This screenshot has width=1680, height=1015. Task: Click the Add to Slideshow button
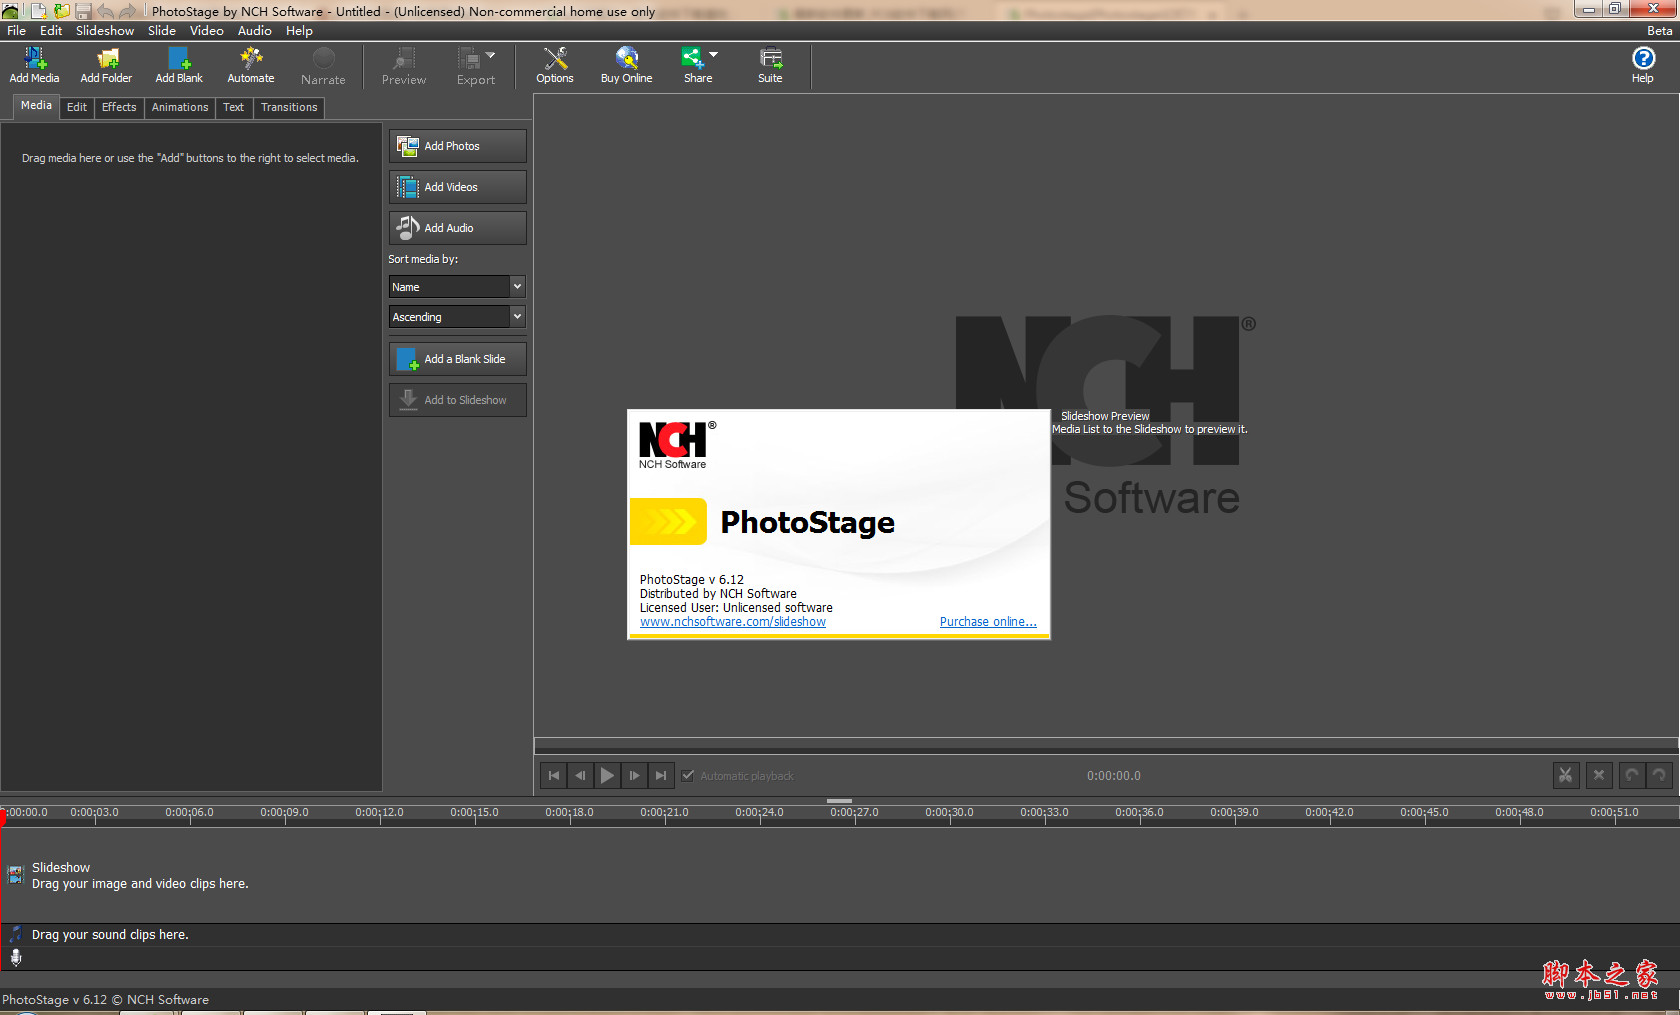click(457, 400)
